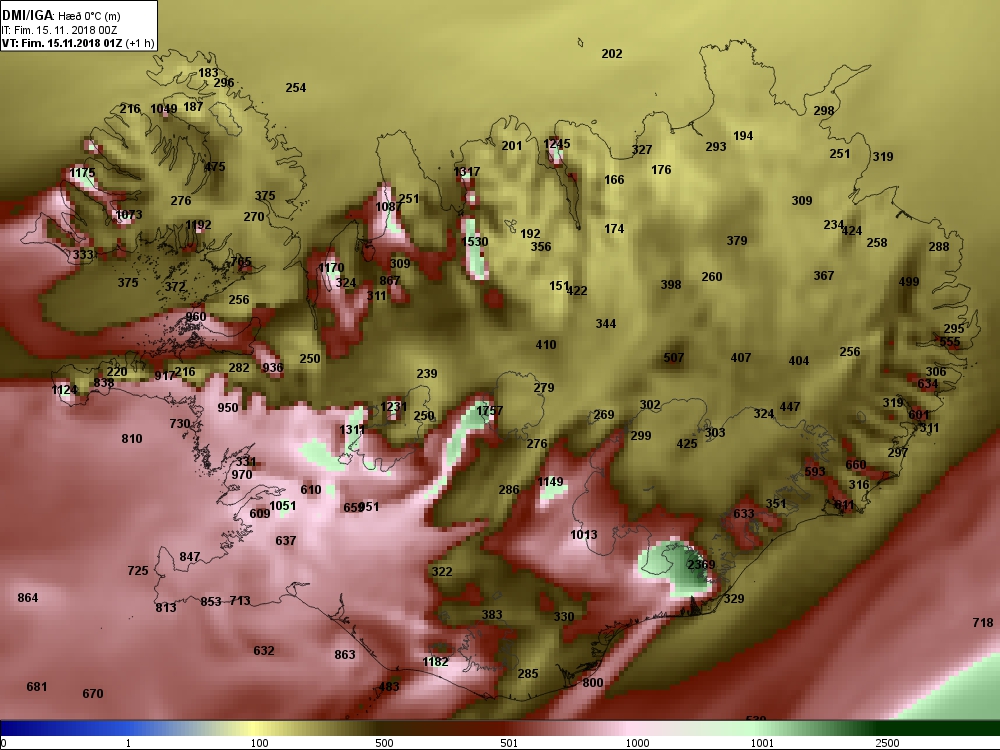Click the map value 1149

tap(550, 482)
